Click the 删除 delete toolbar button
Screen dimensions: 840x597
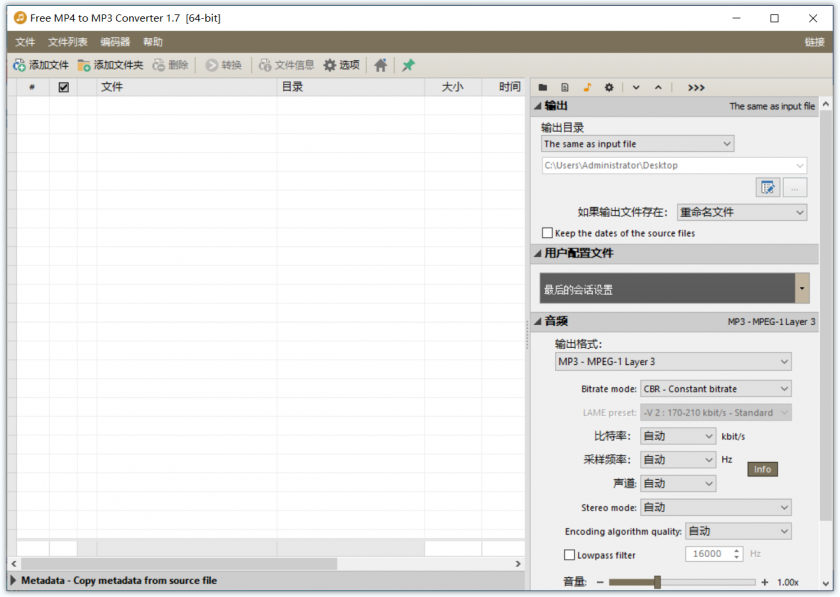coord(170,65)
